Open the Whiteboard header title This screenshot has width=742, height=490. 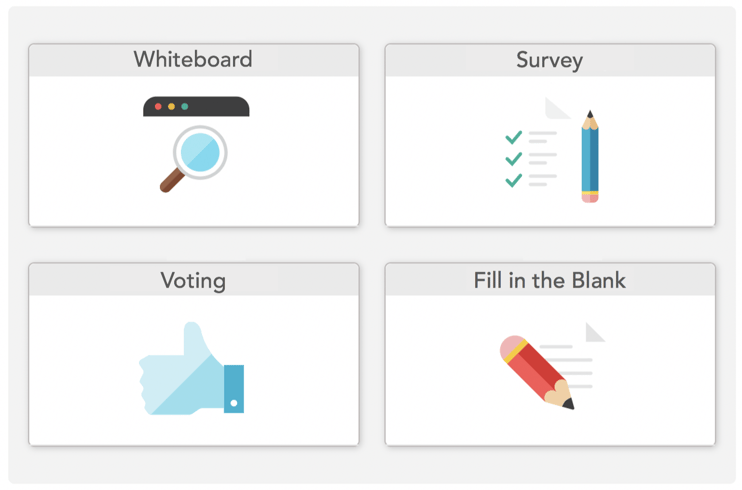[x=193, y=60]
